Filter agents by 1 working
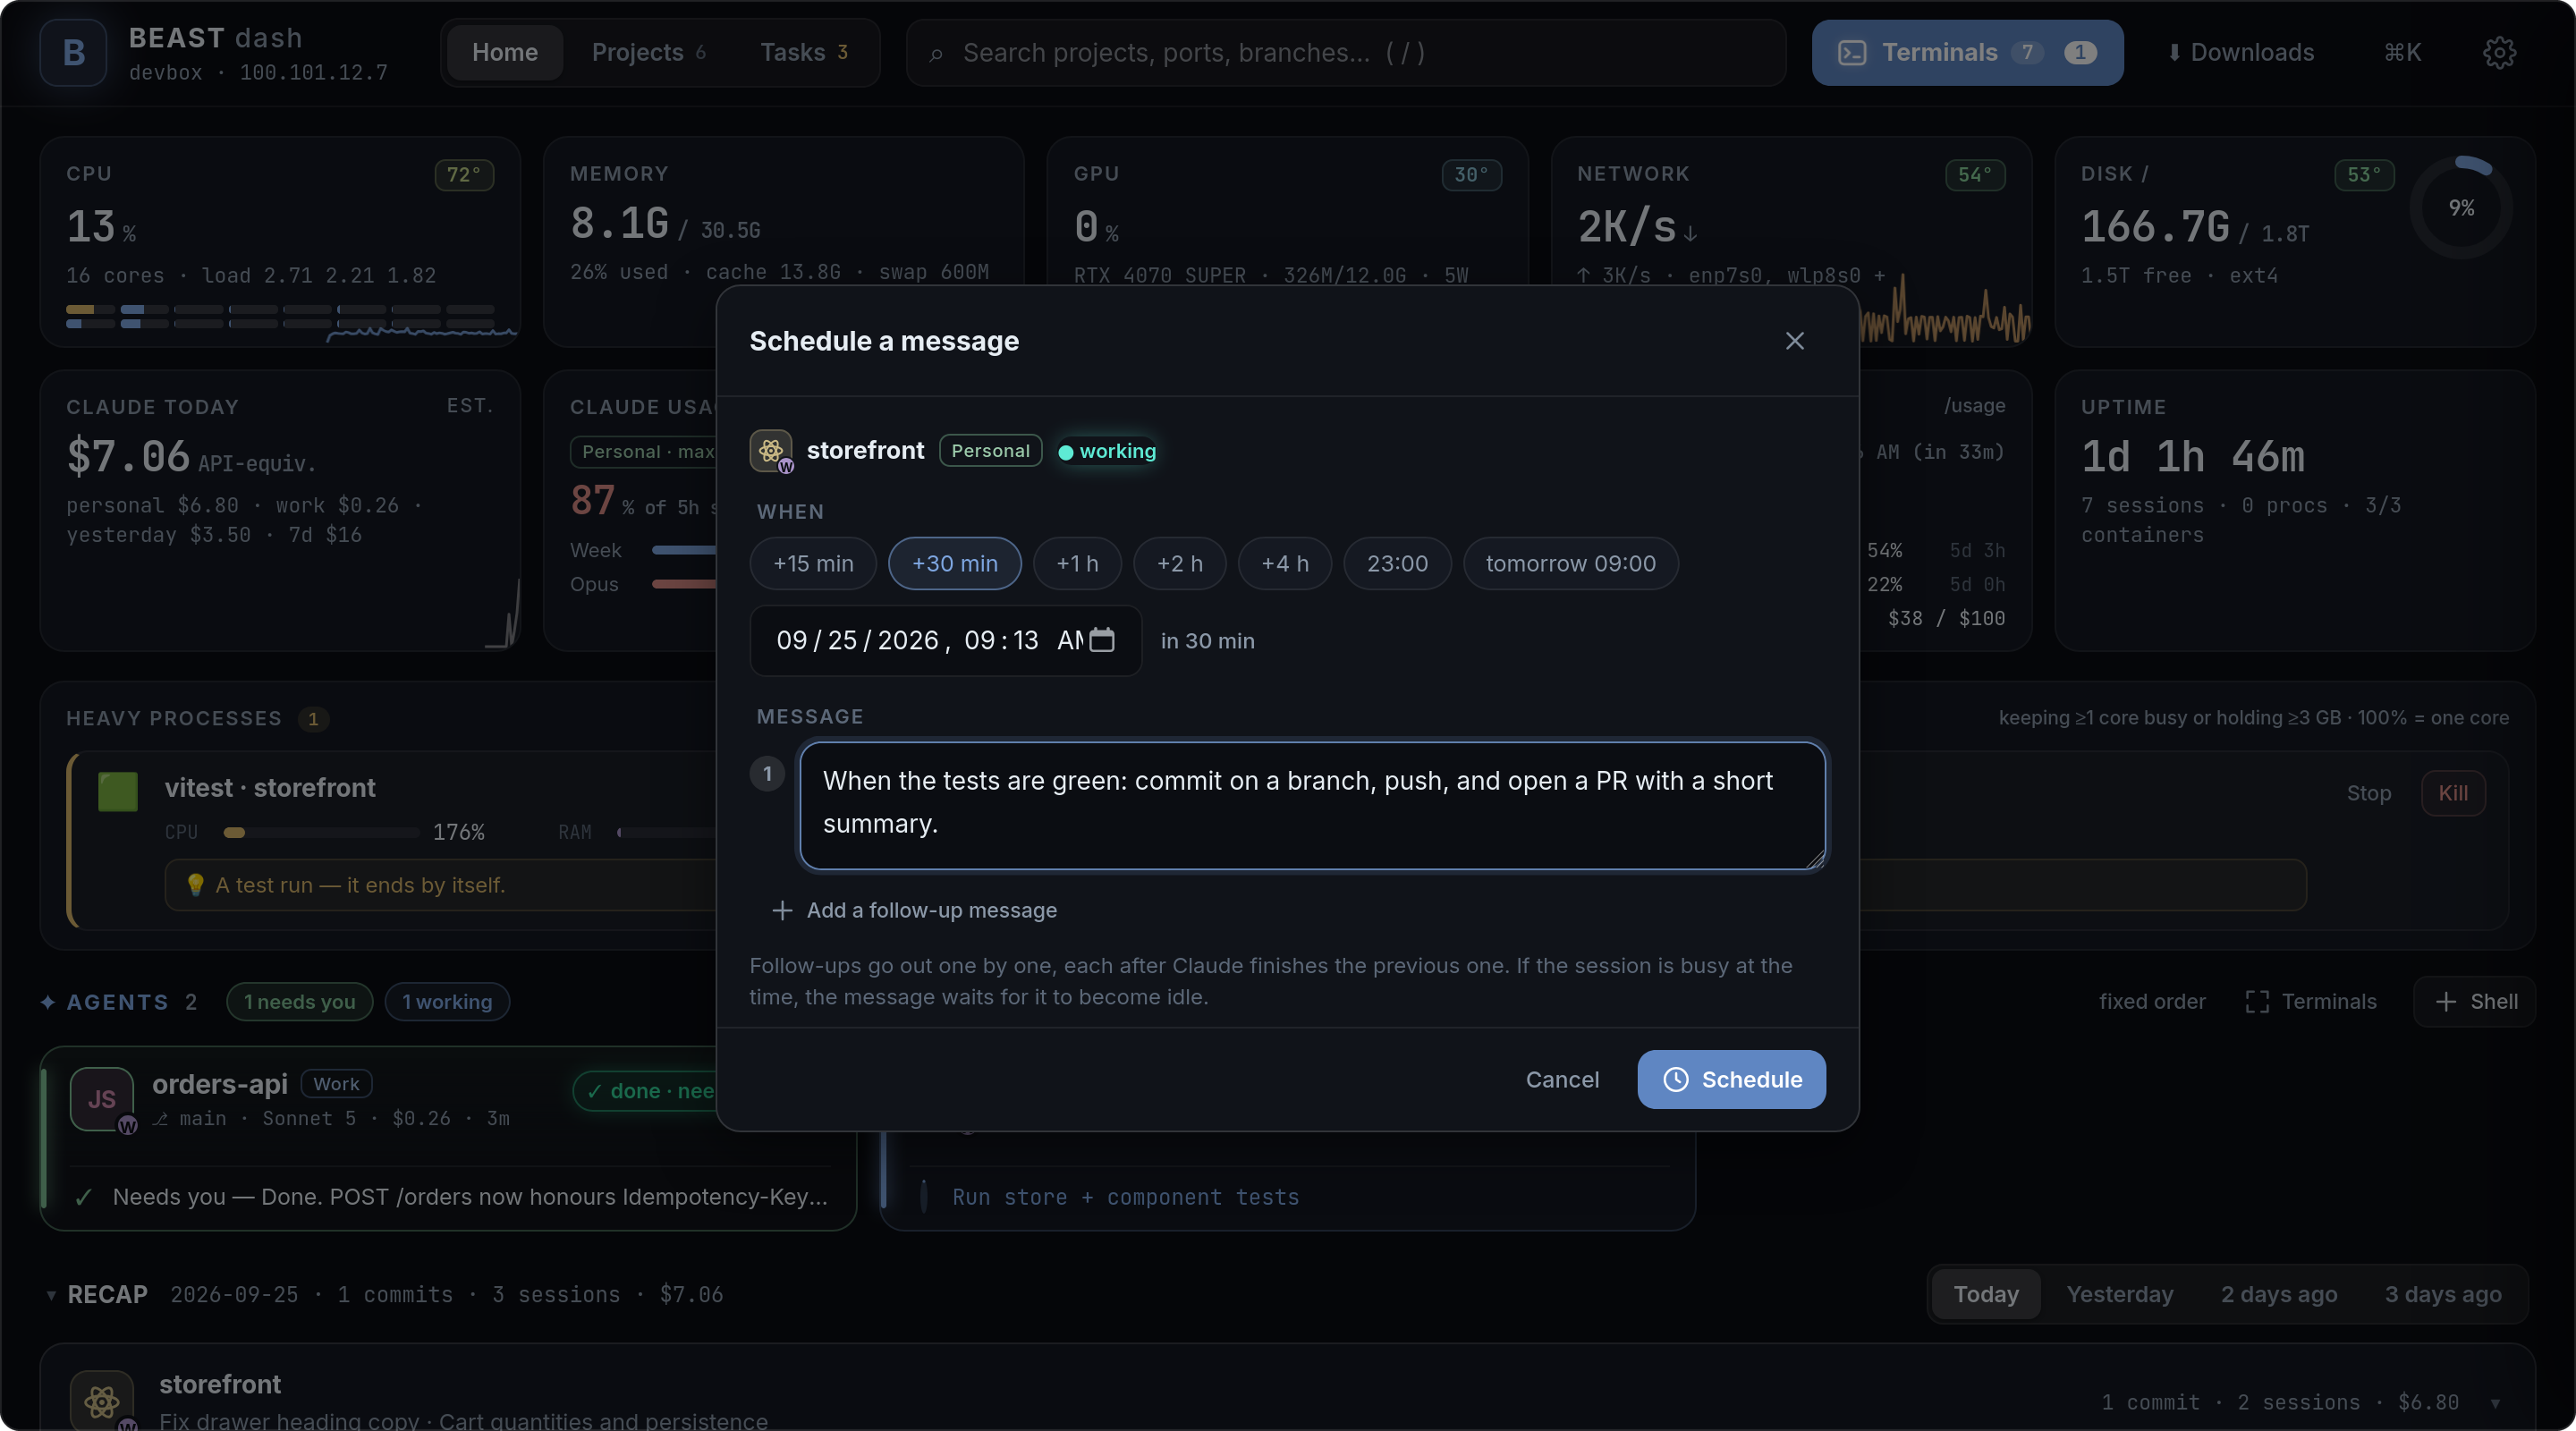This screenshot has width=2576, height=1431. 447,1001
